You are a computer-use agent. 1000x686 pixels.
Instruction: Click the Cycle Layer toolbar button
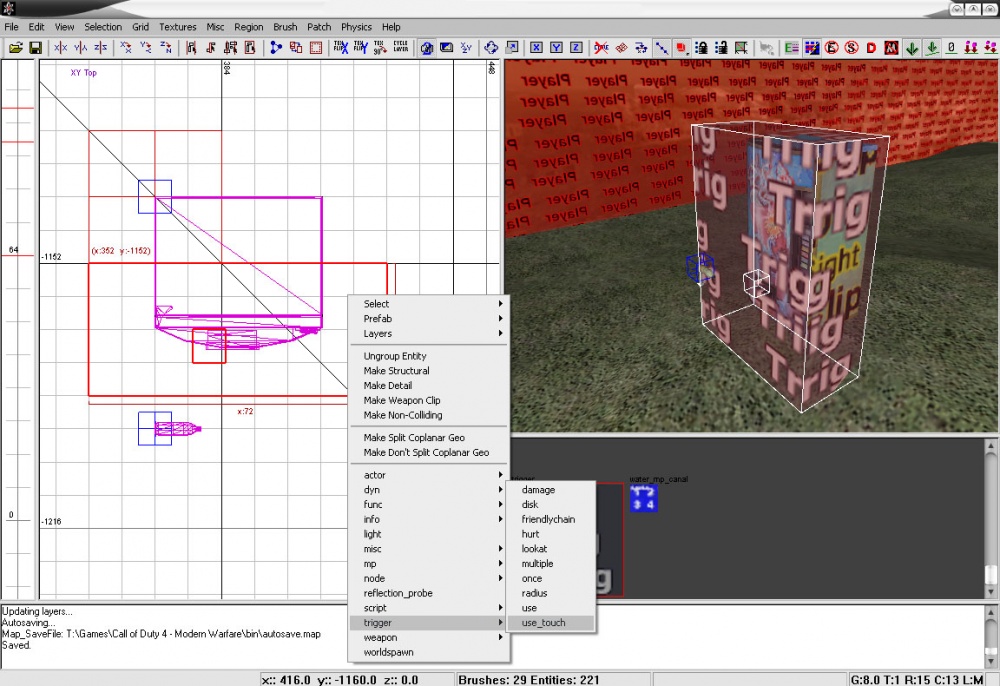[x=401, y=47]
